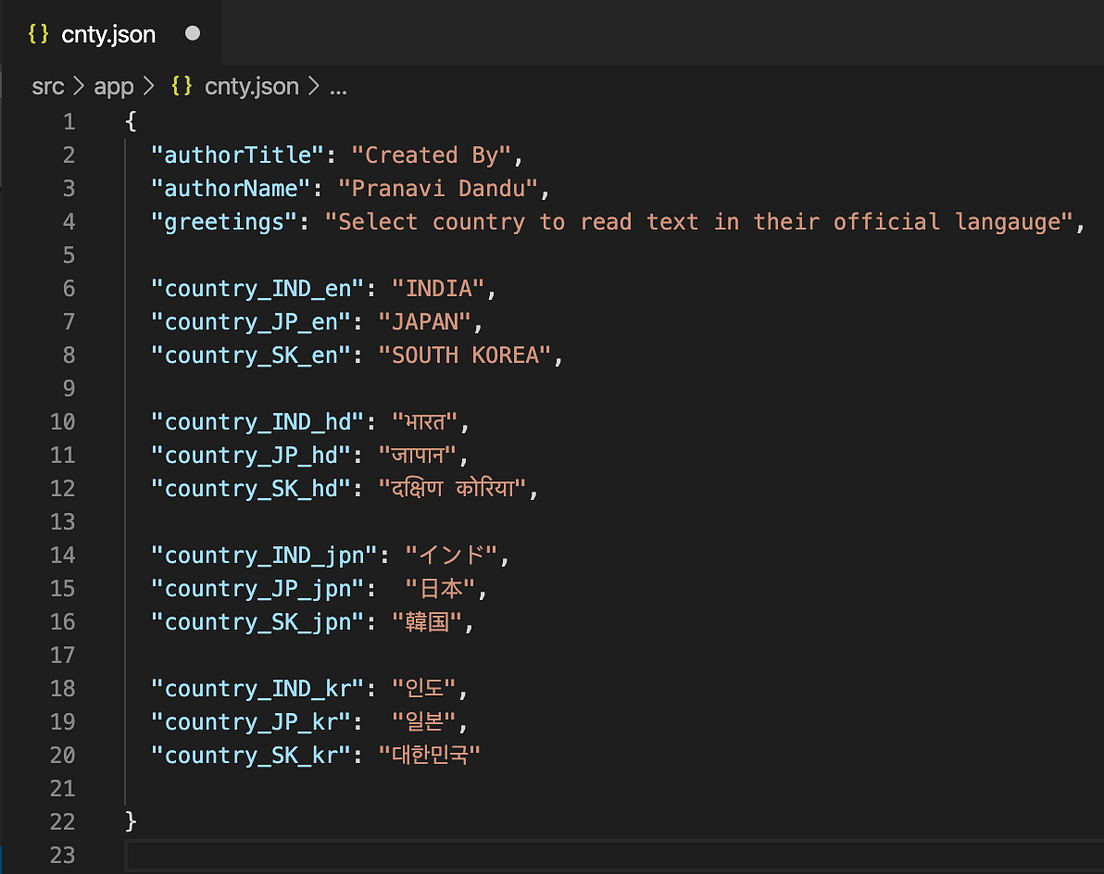Click the "日本" value
This screenshot has height=874, width=1104.
(x=441, y=589)
